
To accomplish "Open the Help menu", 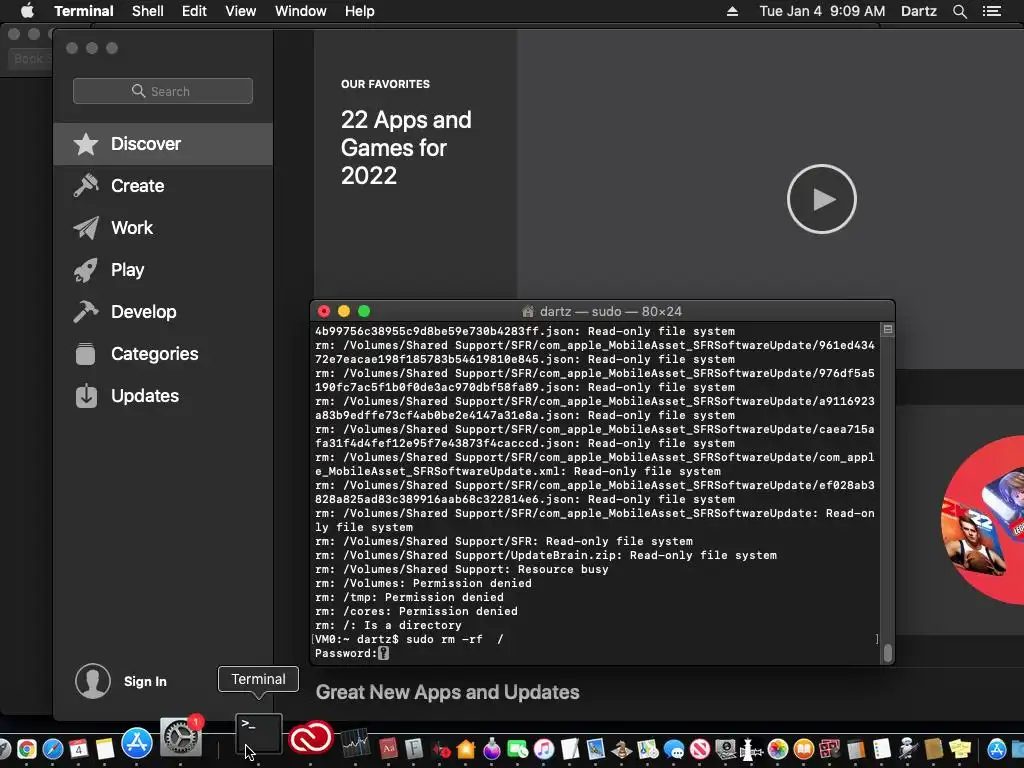I will 359,11.
